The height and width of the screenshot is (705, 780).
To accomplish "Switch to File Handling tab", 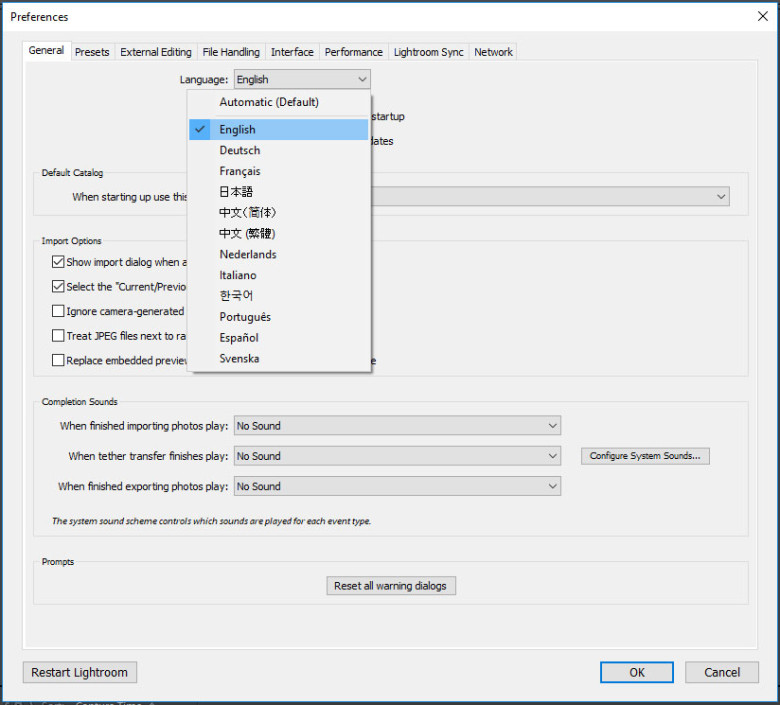I will [x=231, y=52].
